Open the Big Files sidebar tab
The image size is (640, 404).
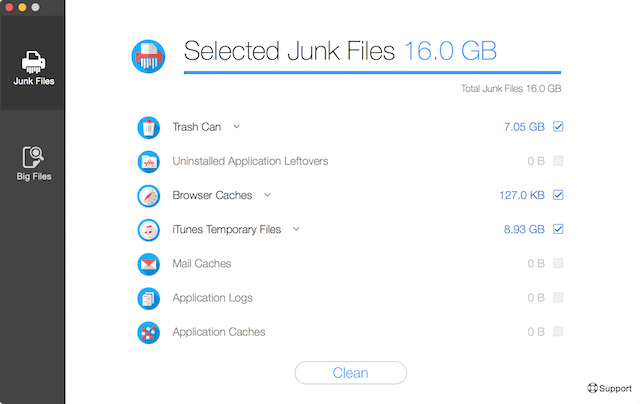click(x=33, y=163)
